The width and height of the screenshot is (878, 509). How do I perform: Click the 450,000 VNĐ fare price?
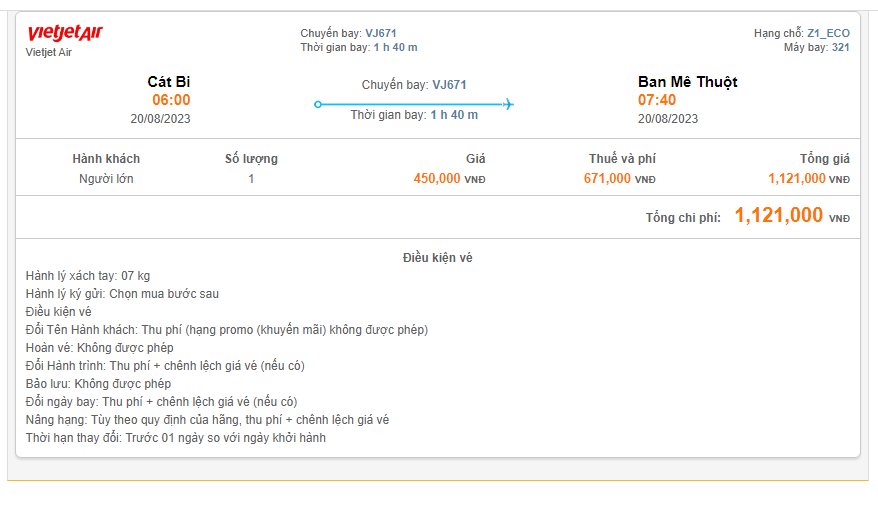[449, 179]
